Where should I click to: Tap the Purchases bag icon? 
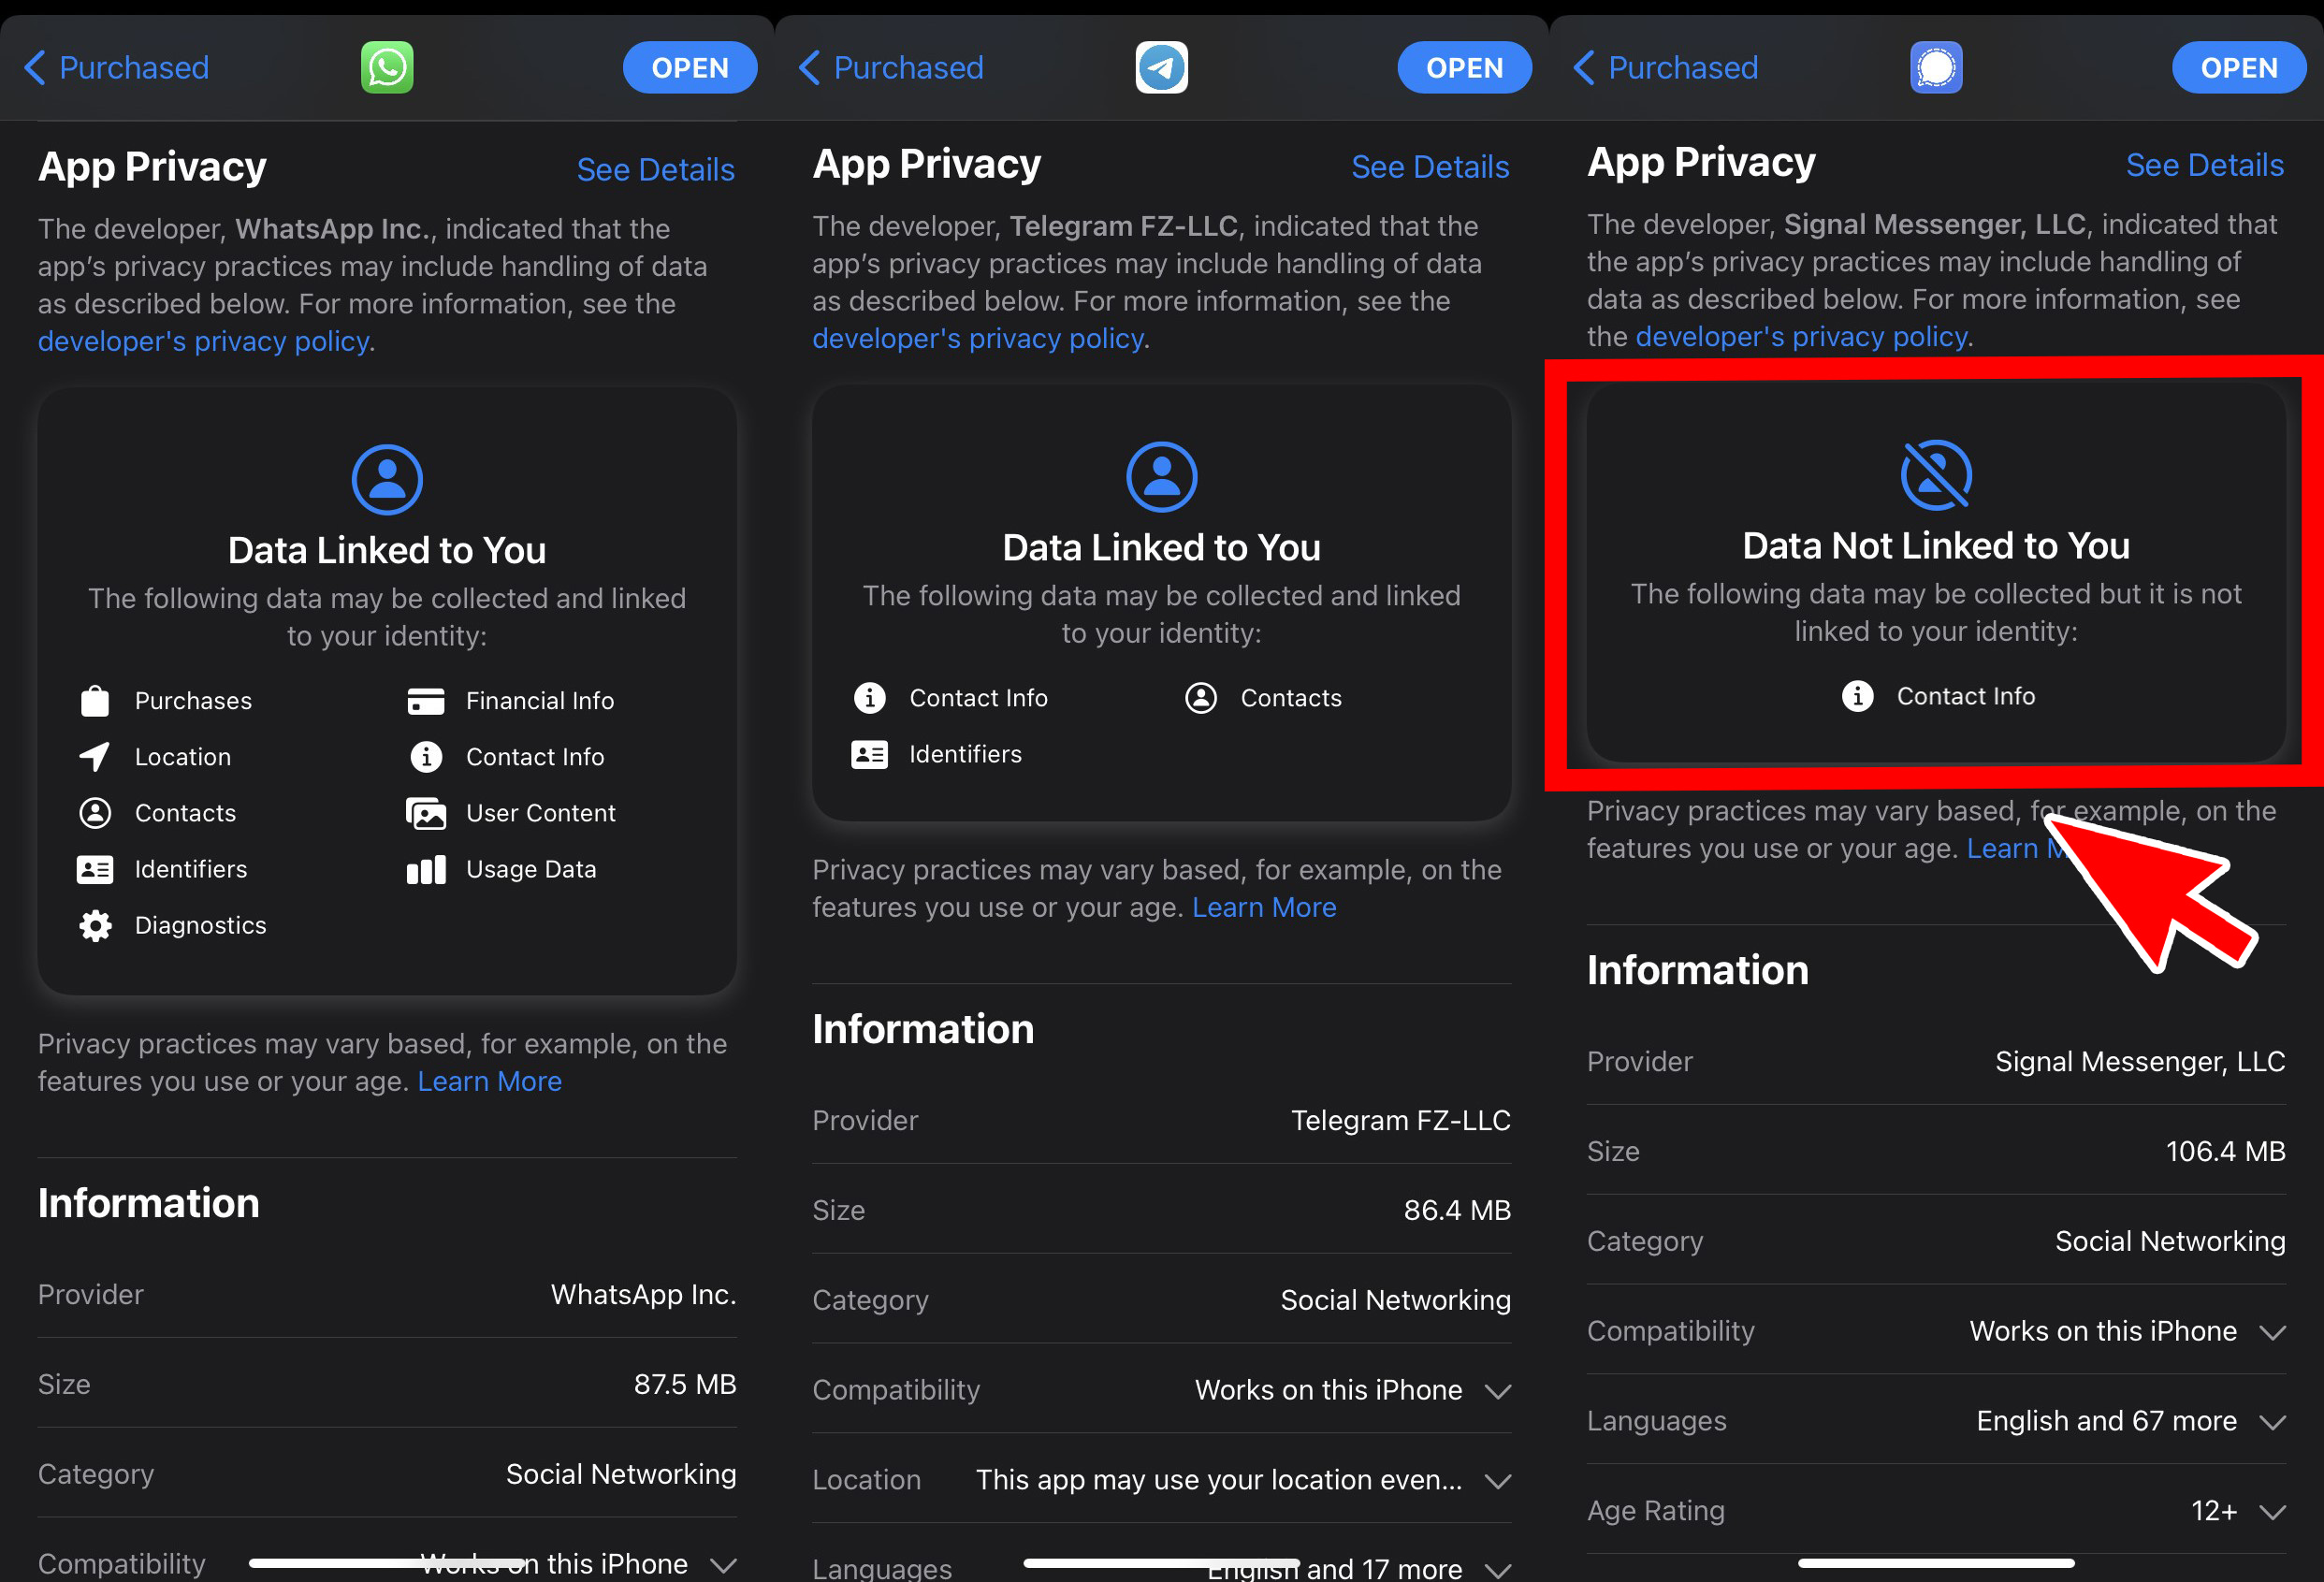95,701
